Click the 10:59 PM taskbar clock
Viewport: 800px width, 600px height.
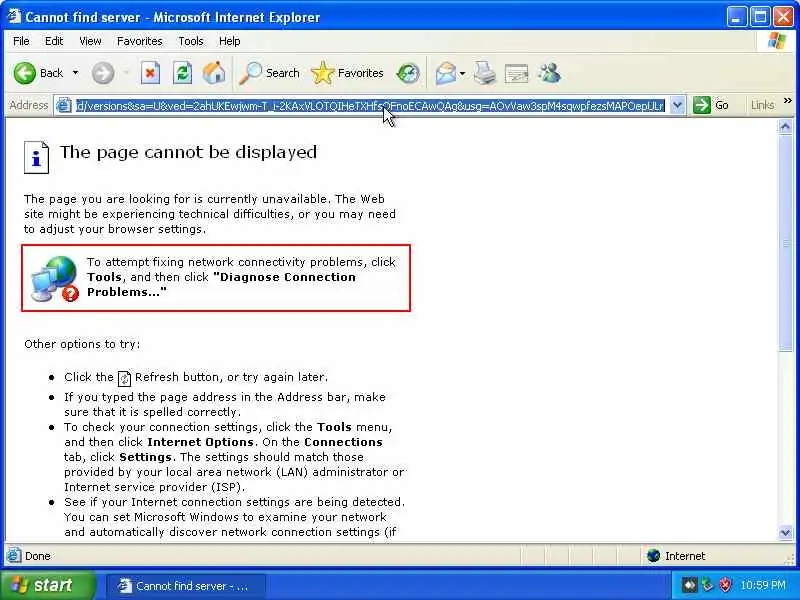pos(763,585)
